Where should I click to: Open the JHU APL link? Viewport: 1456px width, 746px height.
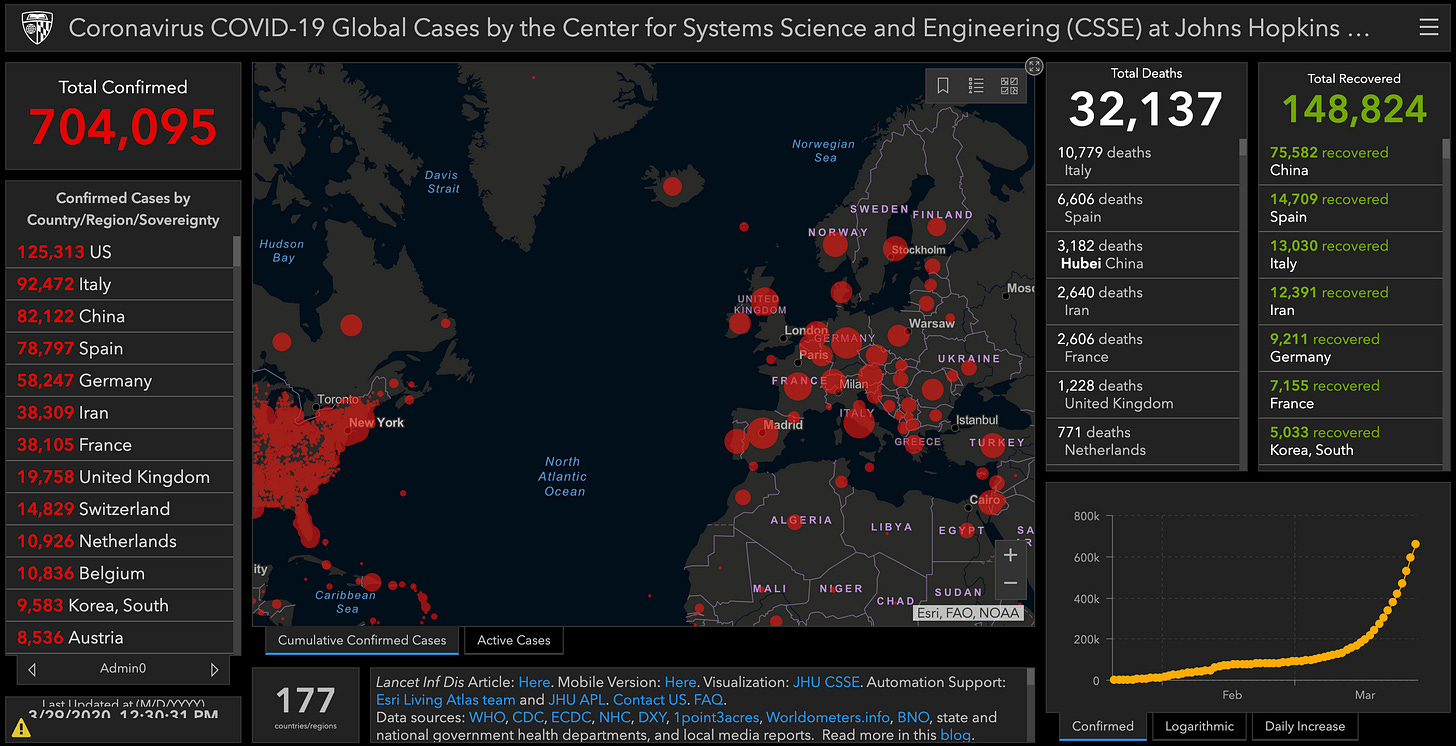click(x=576, y=700)
